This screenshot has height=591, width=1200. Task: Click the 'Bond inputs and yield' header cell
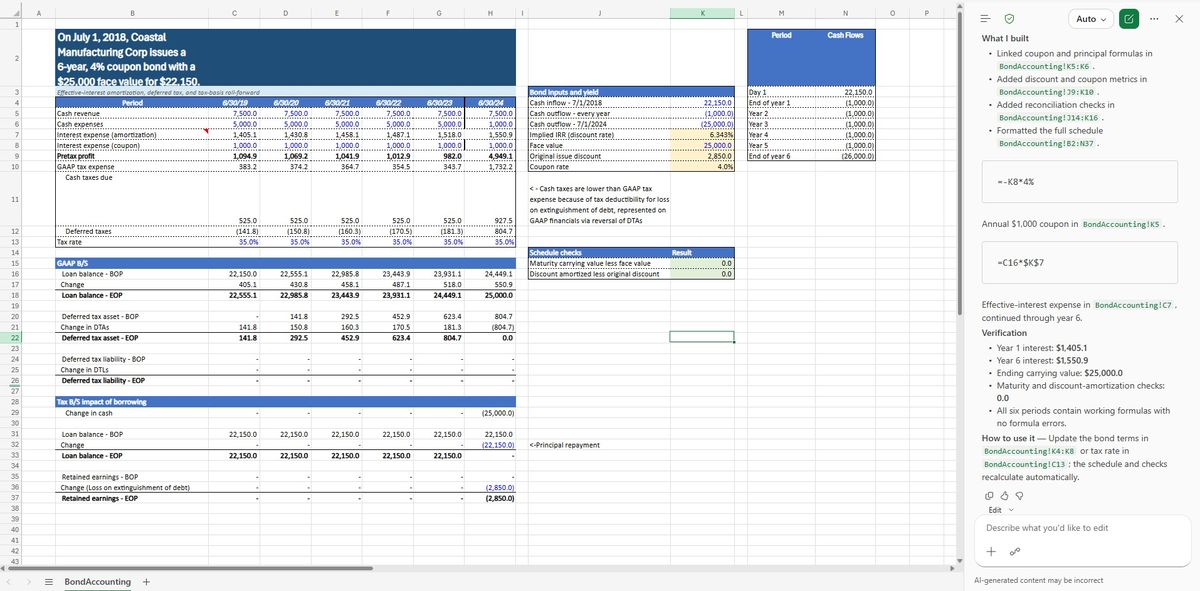[598, 92]
